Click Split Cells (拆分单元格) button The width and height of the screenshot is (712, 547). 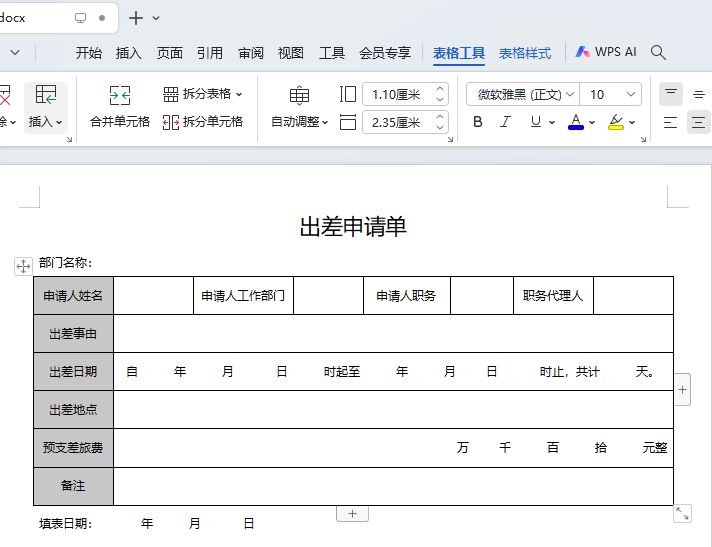[203, 122]
